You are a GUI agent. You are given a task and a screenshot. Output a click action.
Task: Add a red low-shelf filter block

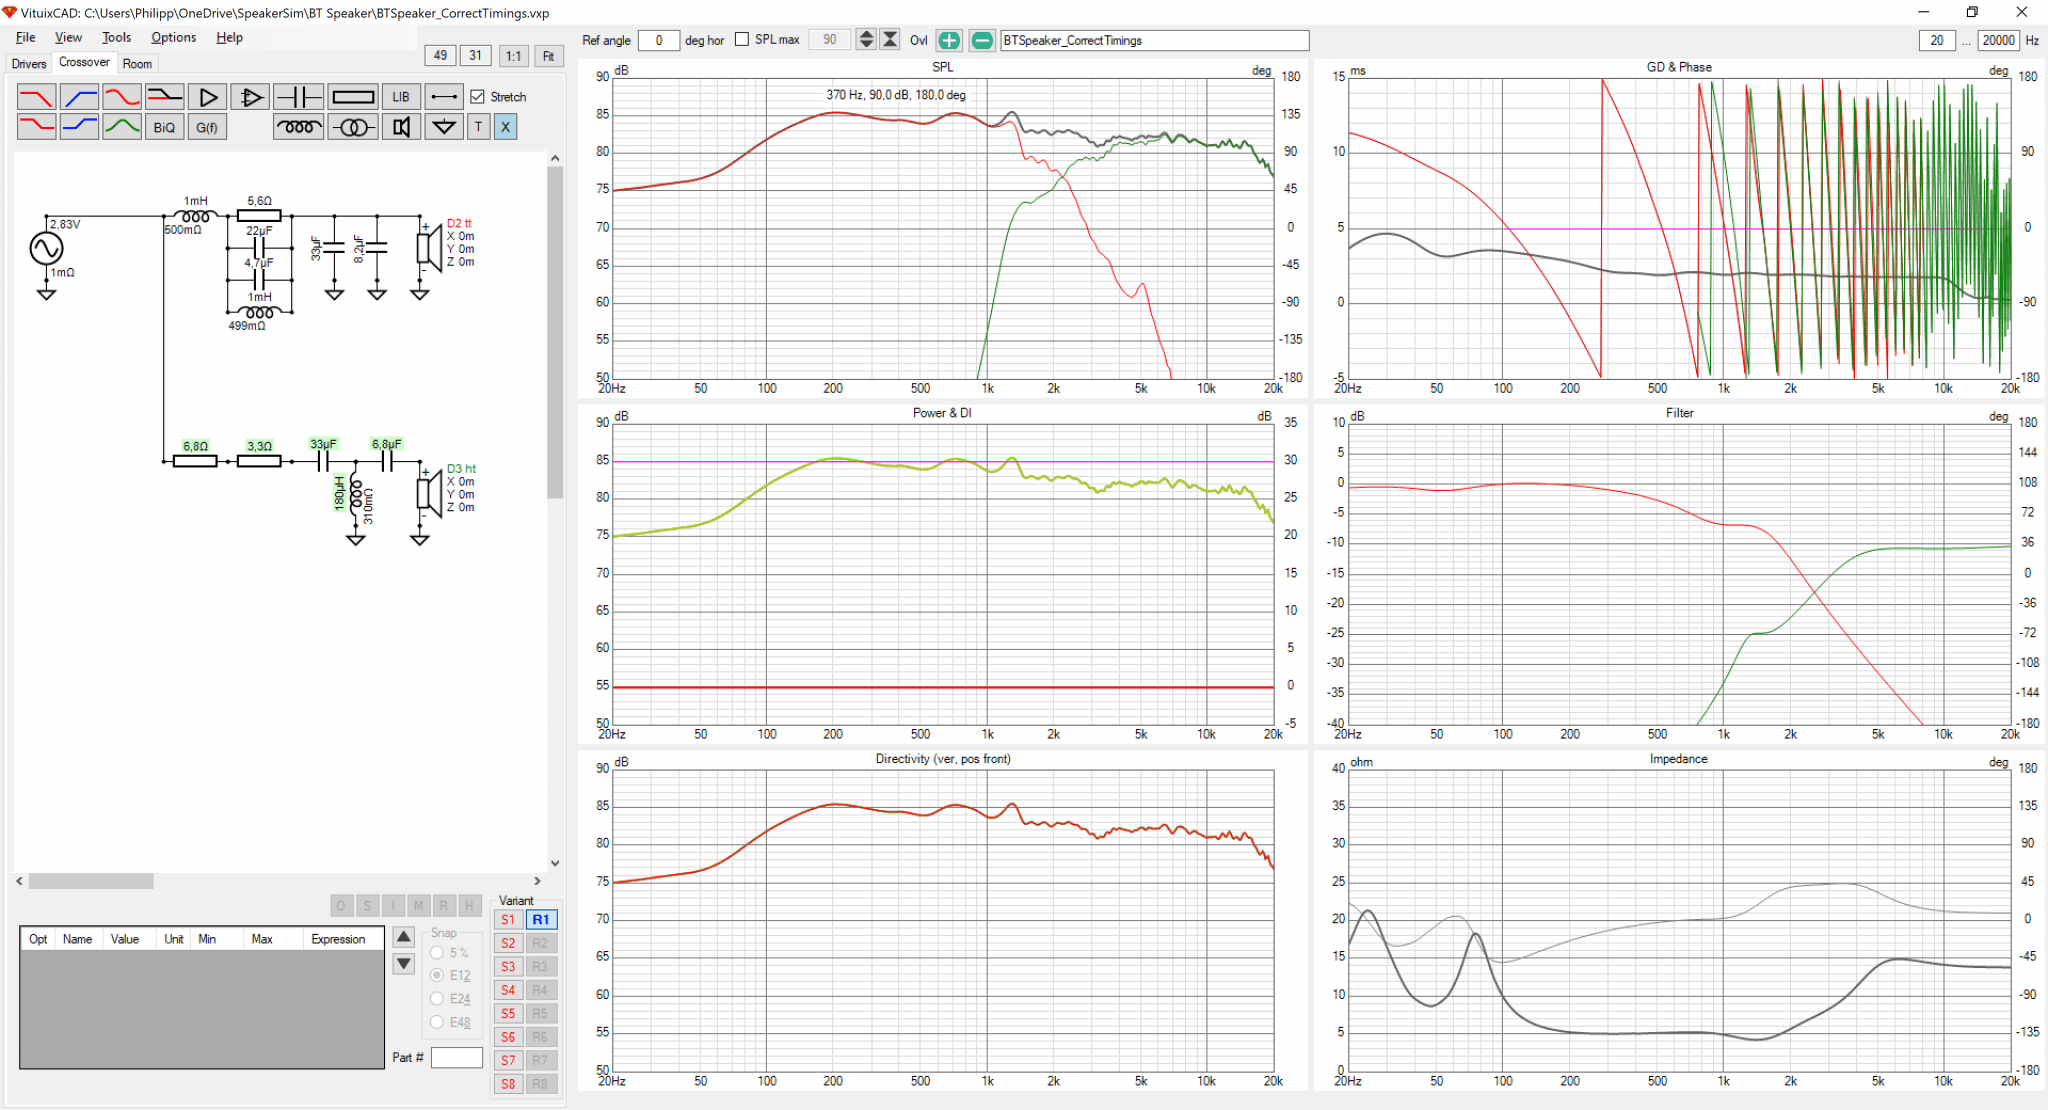36,127
